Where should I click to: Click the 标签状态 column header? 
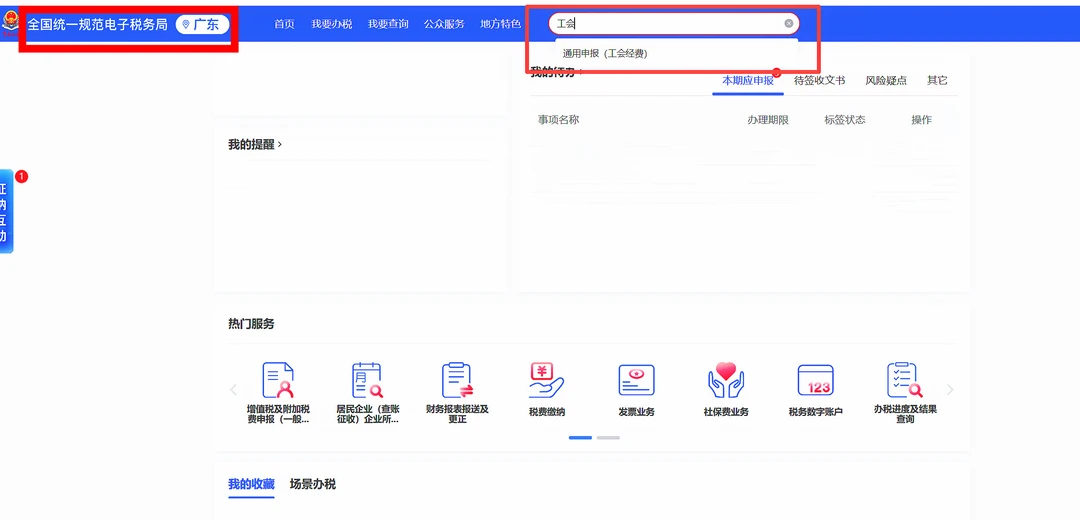pos(845,120)
